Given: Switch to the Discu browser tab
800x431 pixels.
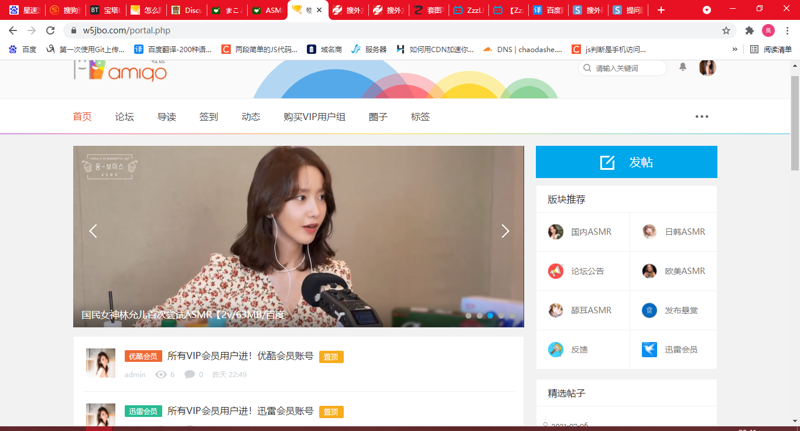Looking at the screenshot, I should (x=187, y=10).
